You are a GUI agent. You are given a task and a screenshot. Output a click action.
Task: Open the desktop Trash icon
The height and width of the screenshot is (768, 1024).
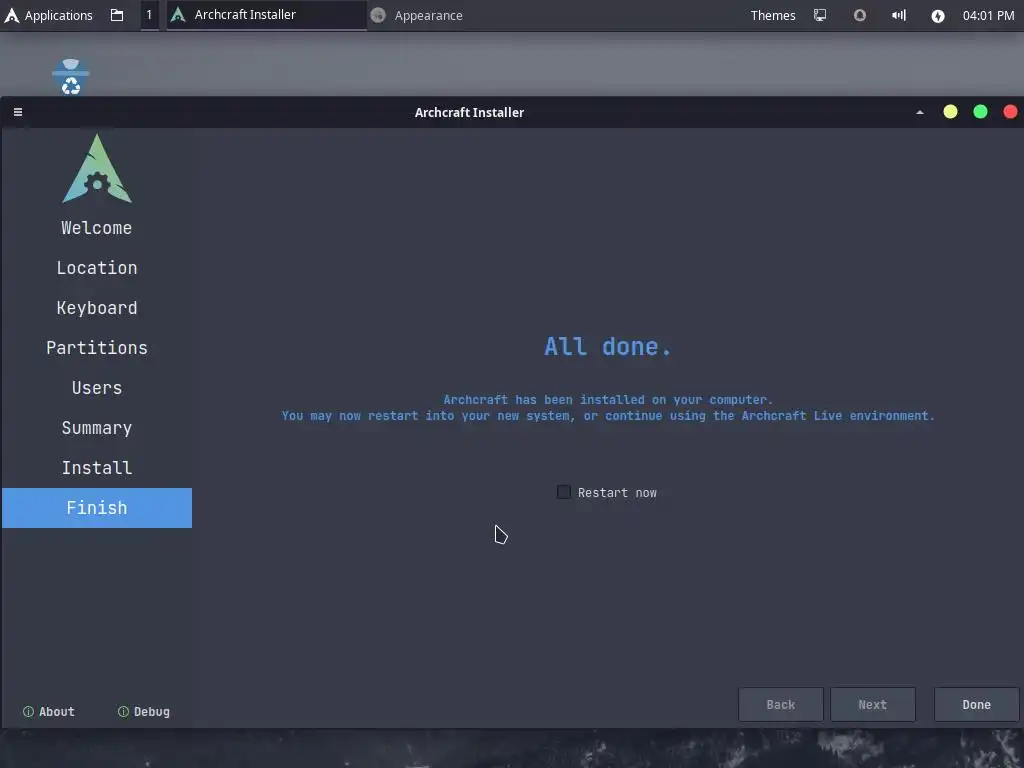pyautogui.click(x=71, y=76)
